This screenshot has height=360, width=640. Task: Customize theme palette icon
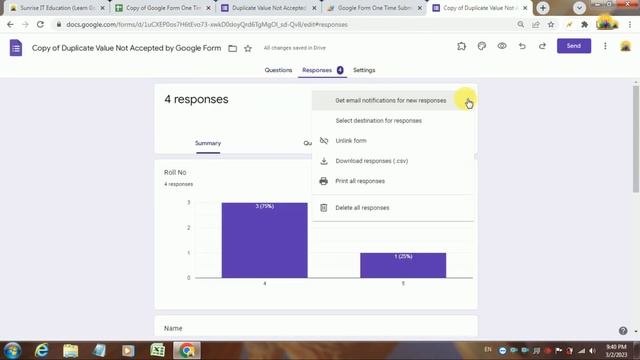482,46
